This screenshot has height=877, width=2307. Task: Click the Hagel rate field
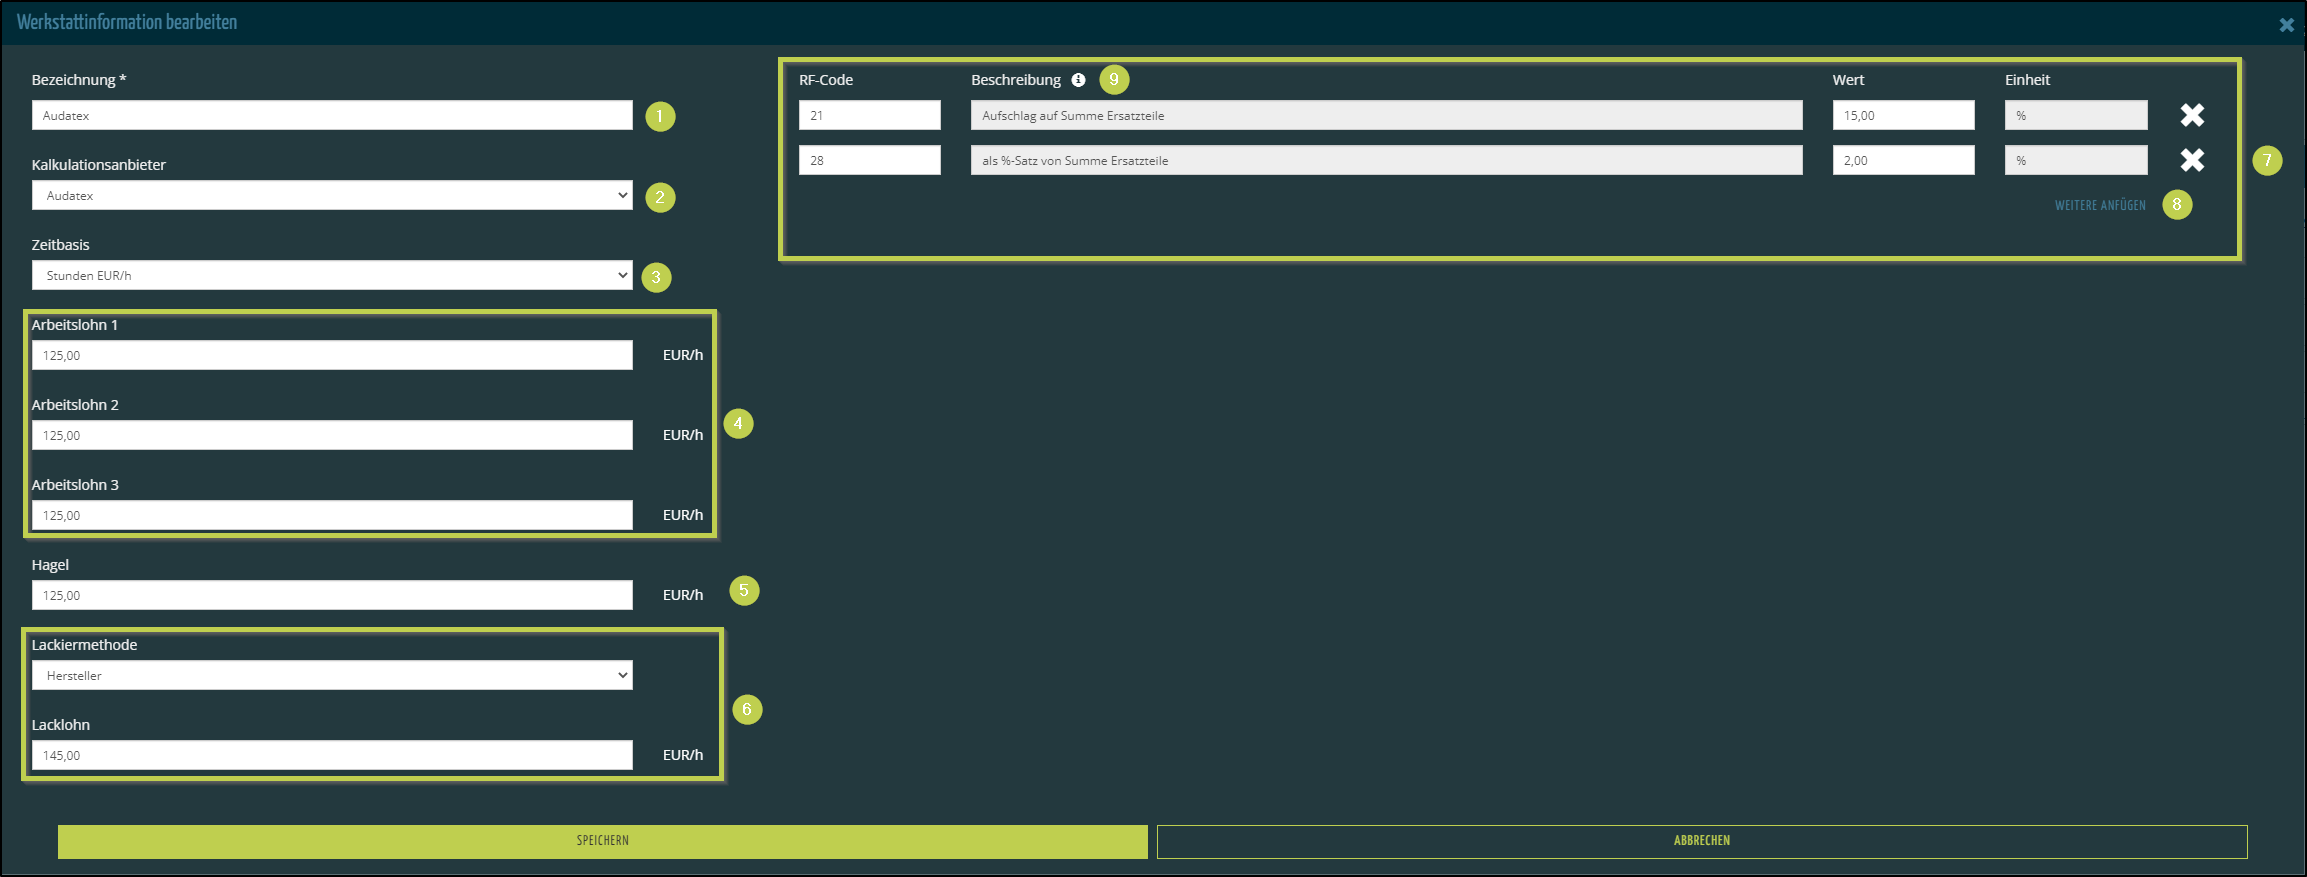332,595
